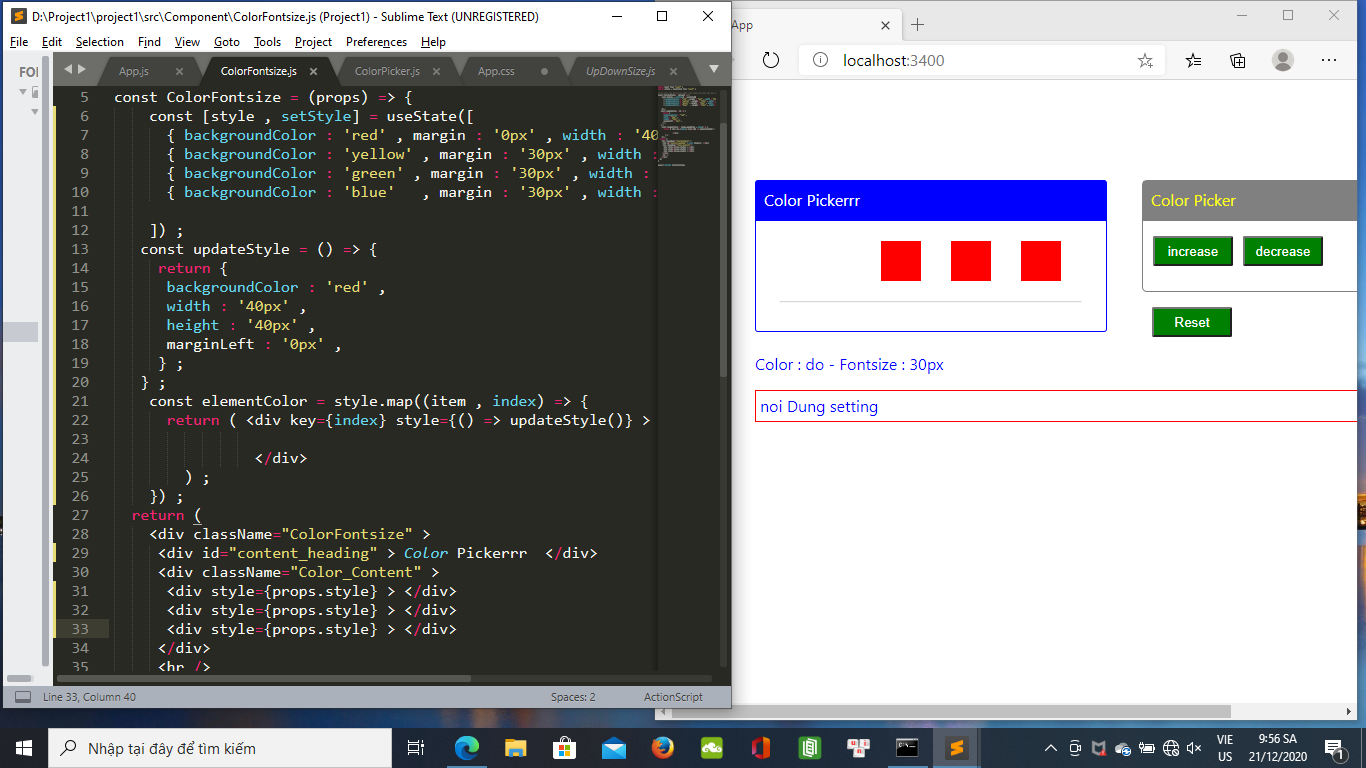
Task: Click the browser refresh icon
Action: coord(770,60)
